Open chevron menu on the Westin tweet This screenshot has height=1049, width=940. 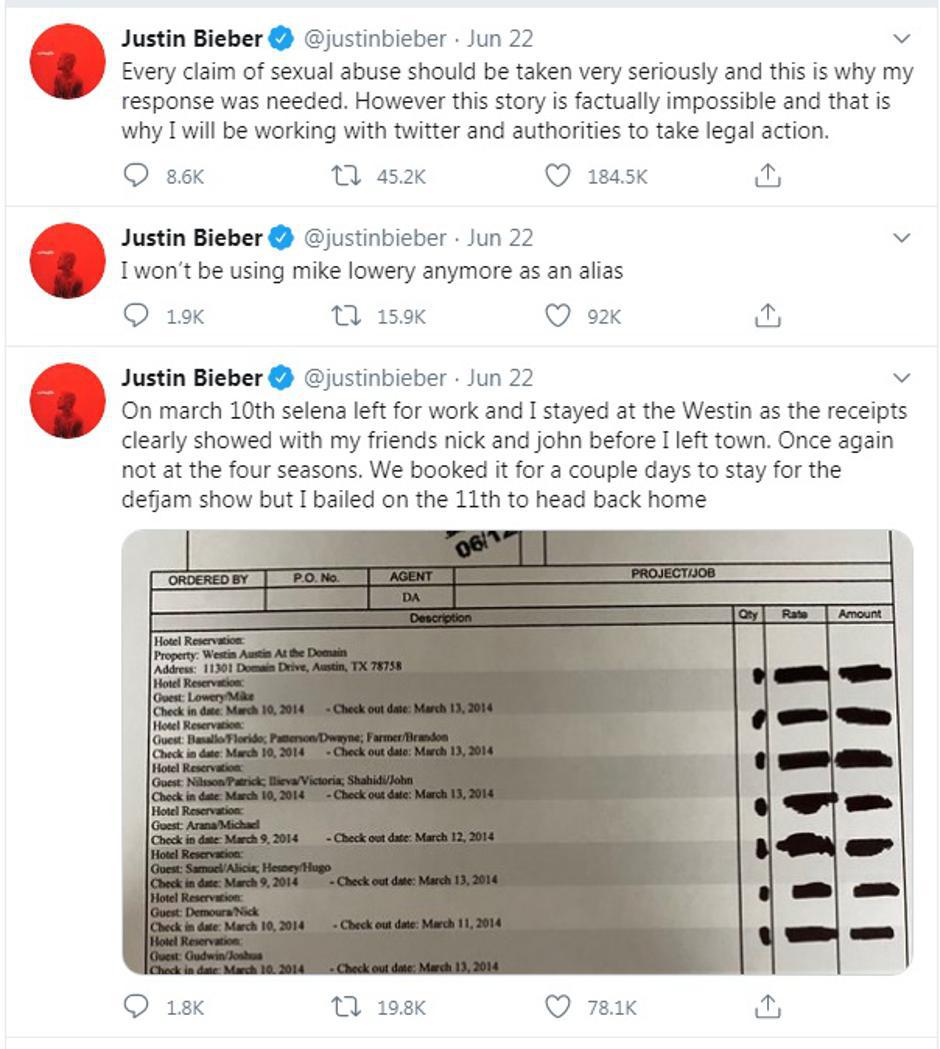coord(901,379)
